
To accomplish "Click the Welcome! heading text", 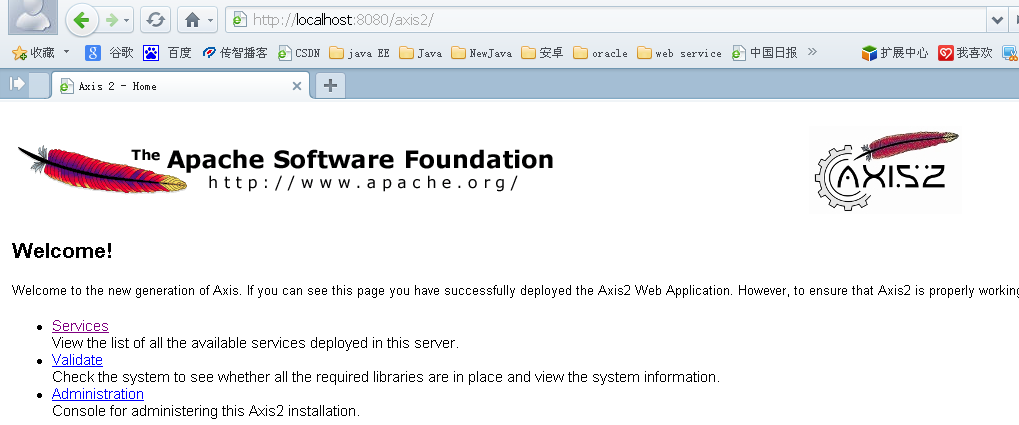I will coord(62,251).
